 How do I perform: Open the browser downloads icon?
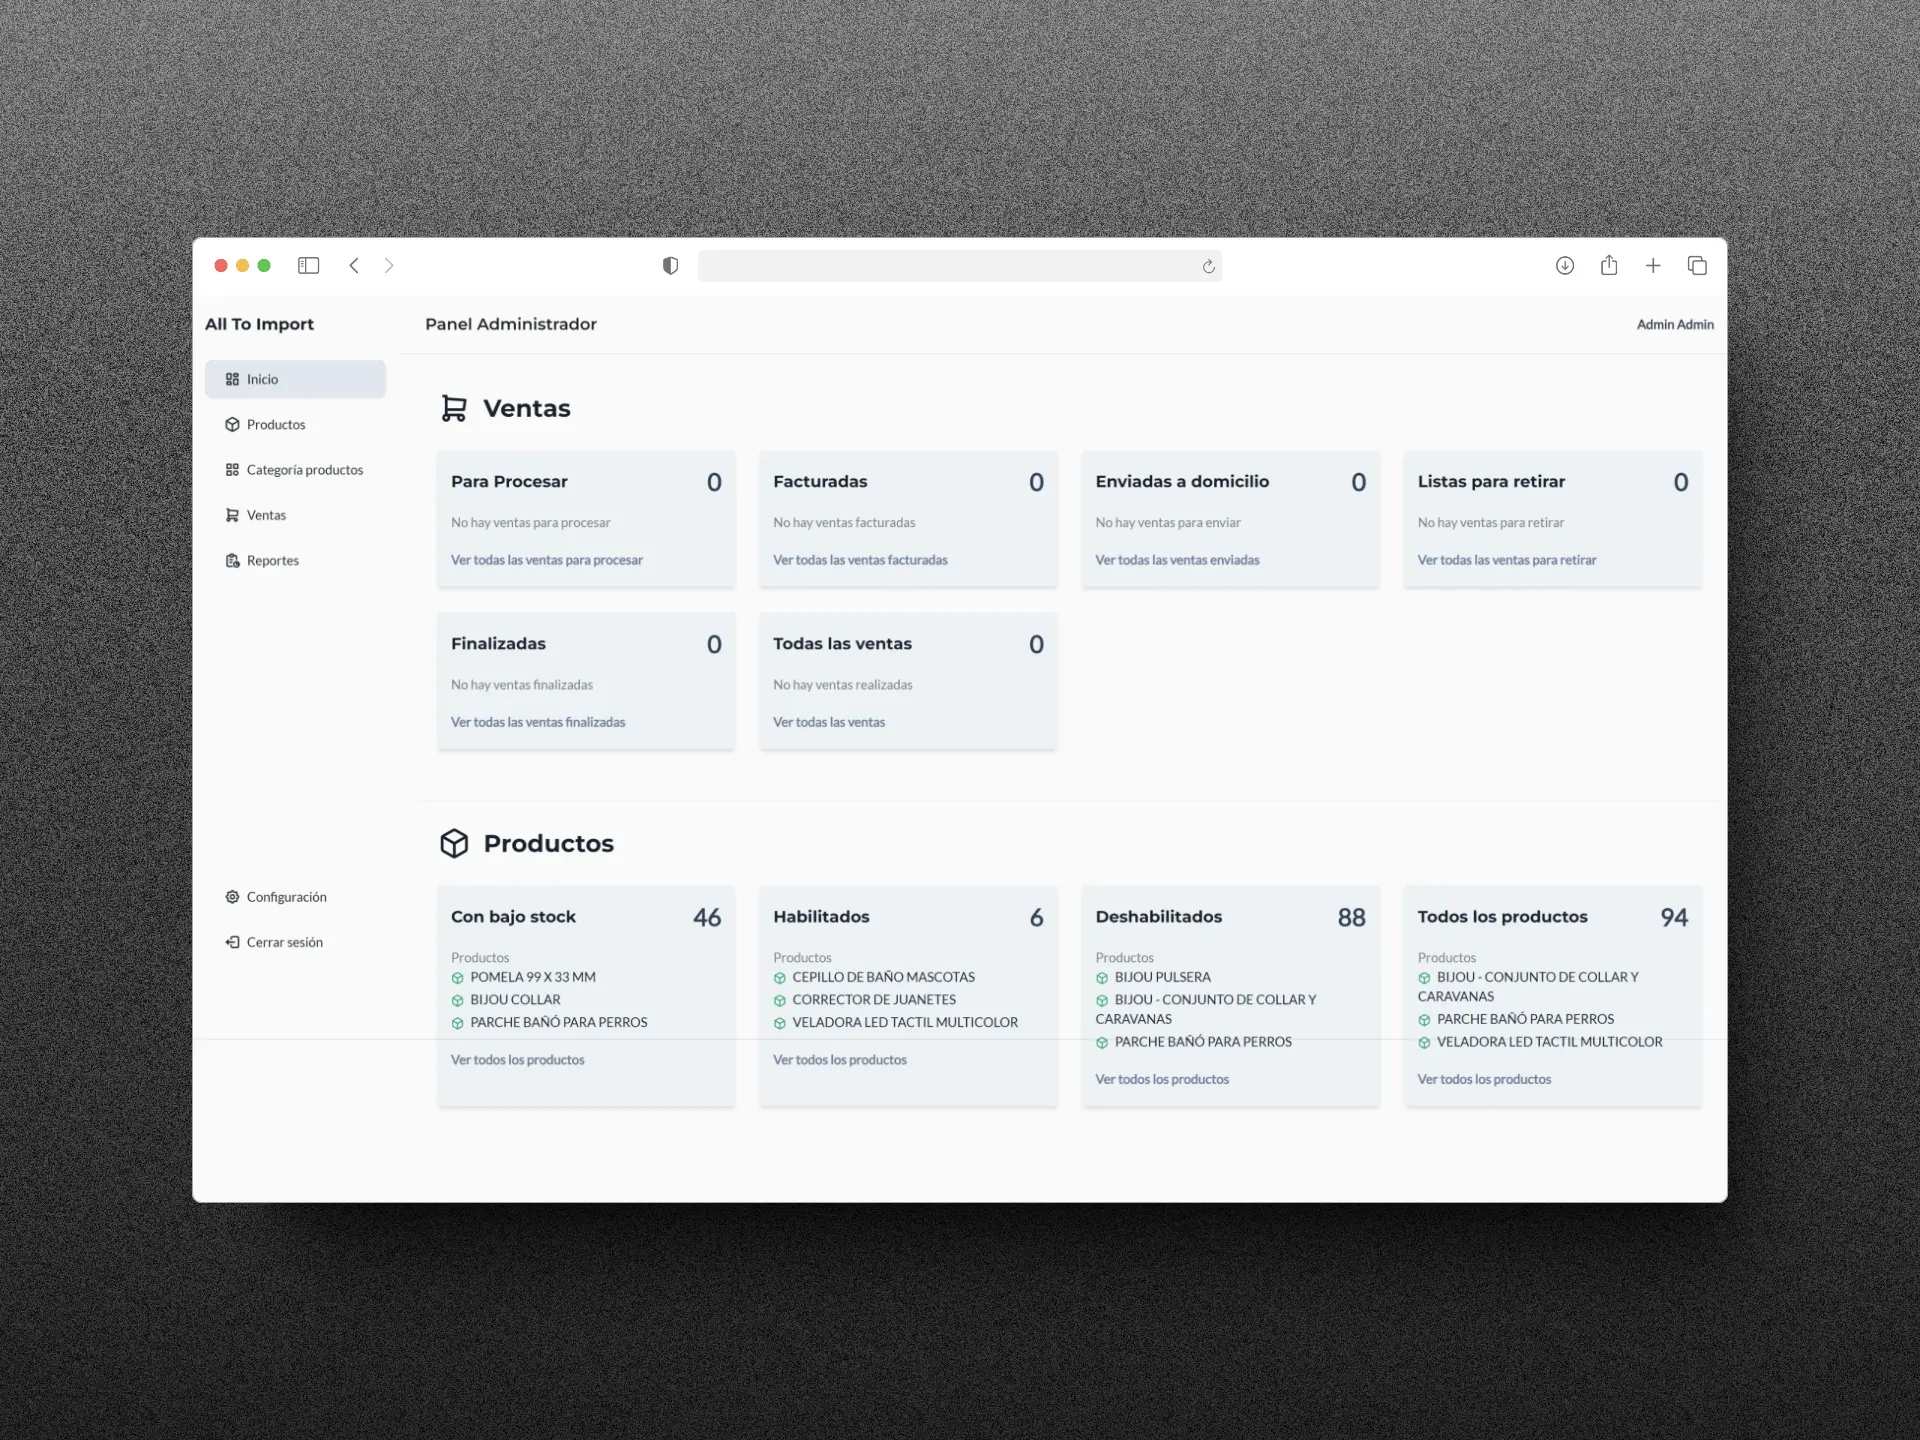click(1565, 265)
